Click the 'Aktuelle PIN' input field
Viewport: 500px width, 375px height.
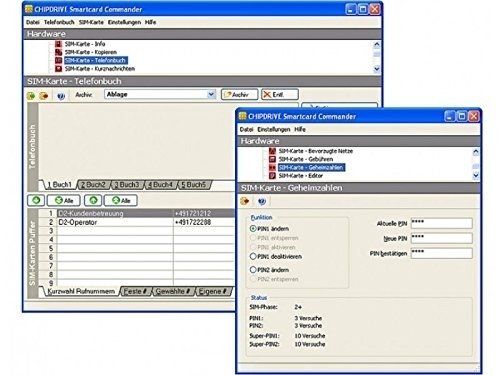[x=442, y=223]
